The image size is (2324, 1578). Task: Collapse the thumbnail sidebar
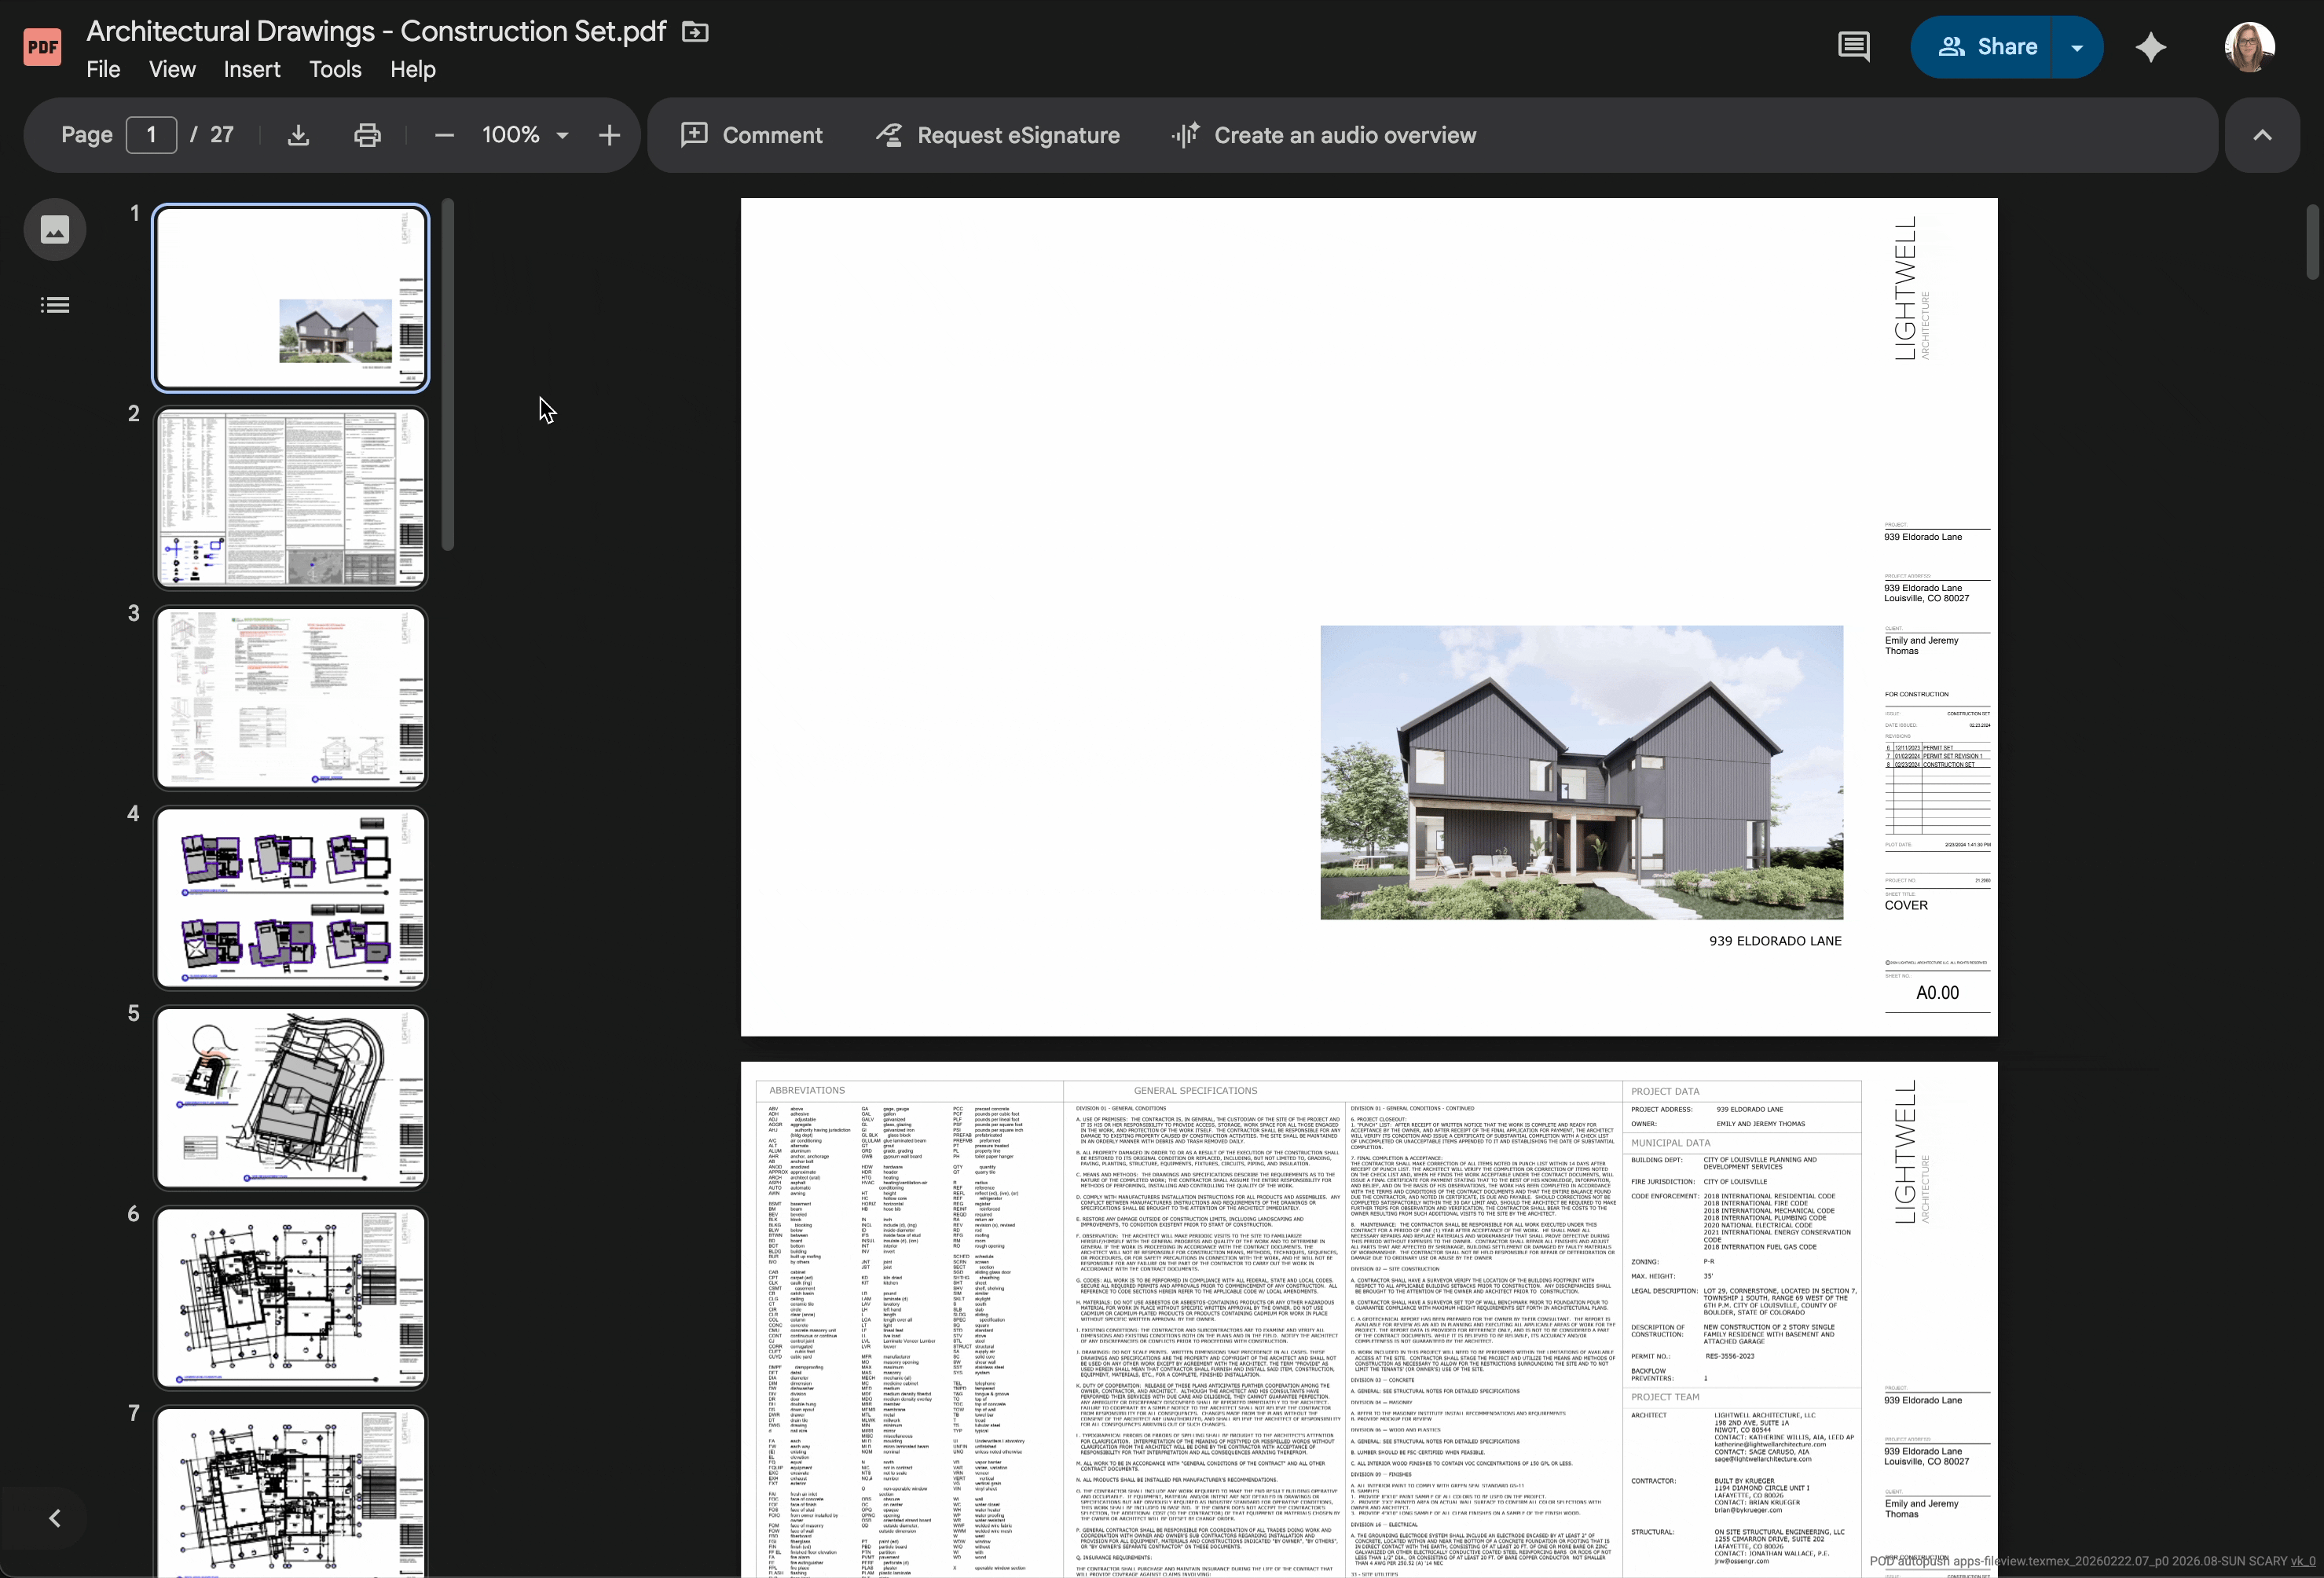point(54,1518)
